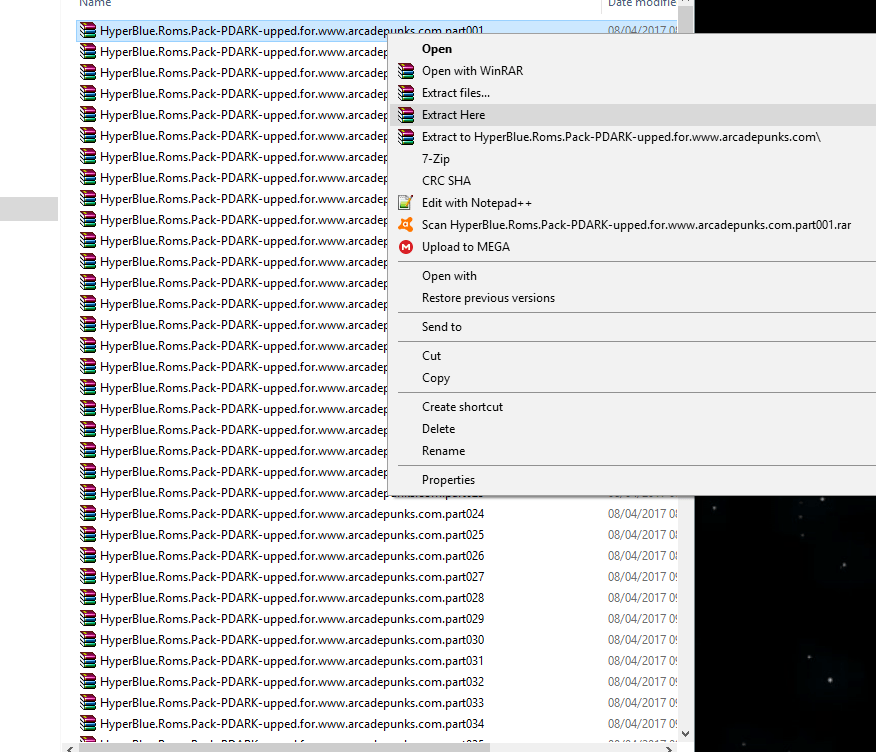Screen dimensions: 876x752
Task: Click the RAR archive icon for part031
Action: tap(88, 660)
